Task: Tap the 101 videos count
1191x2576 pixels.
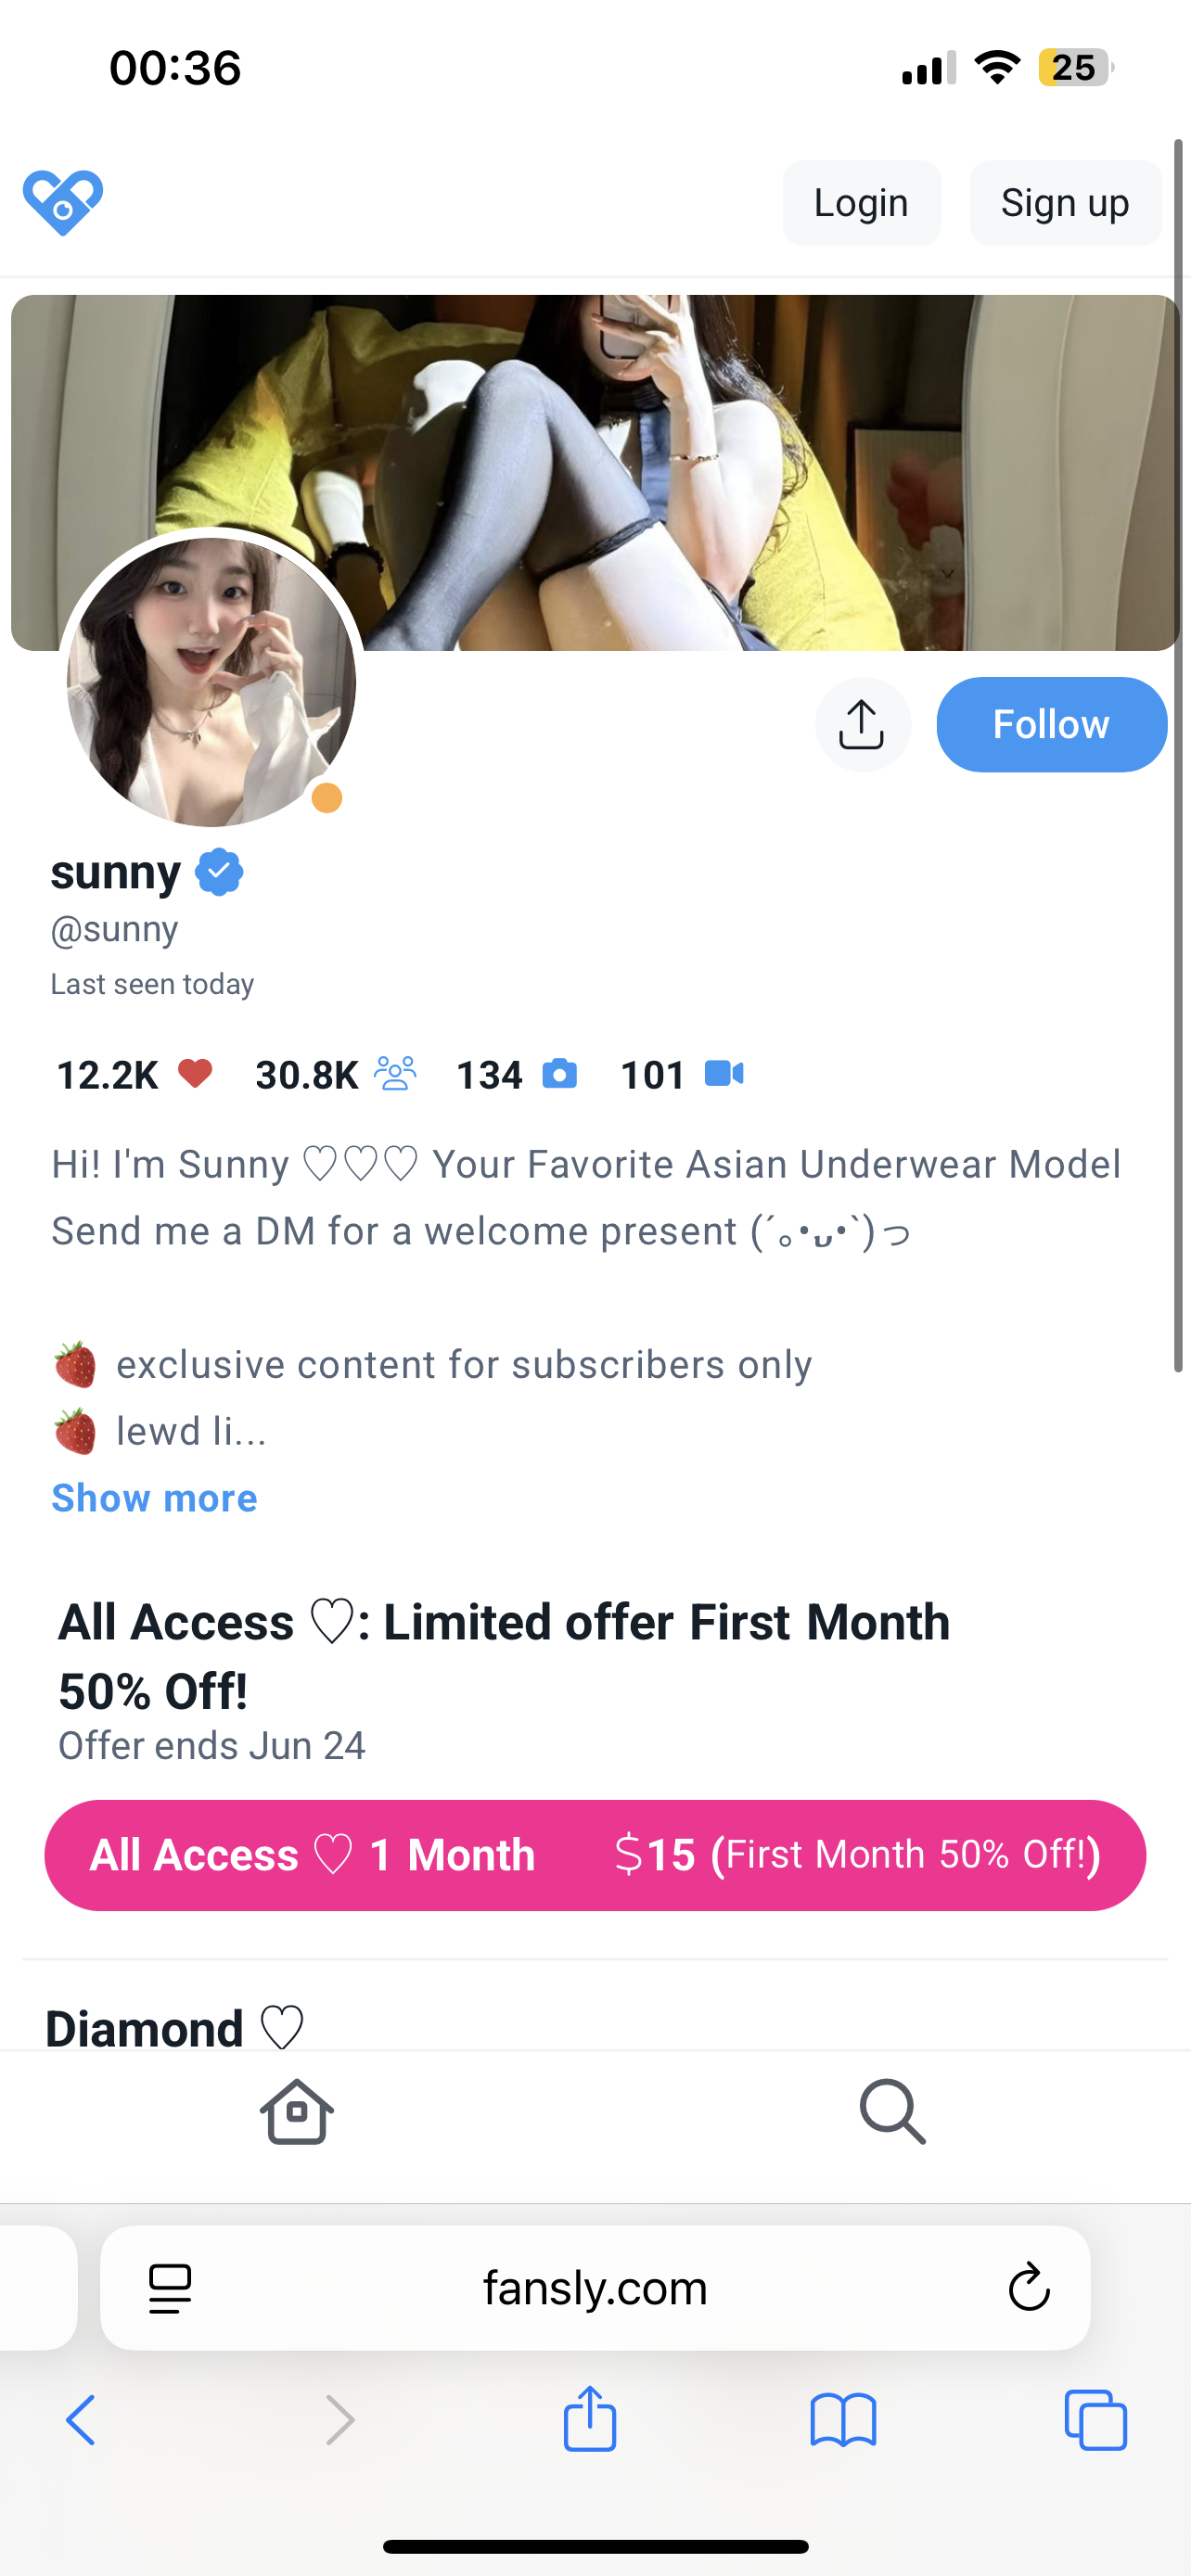Action: click(x=681, y=1075)
